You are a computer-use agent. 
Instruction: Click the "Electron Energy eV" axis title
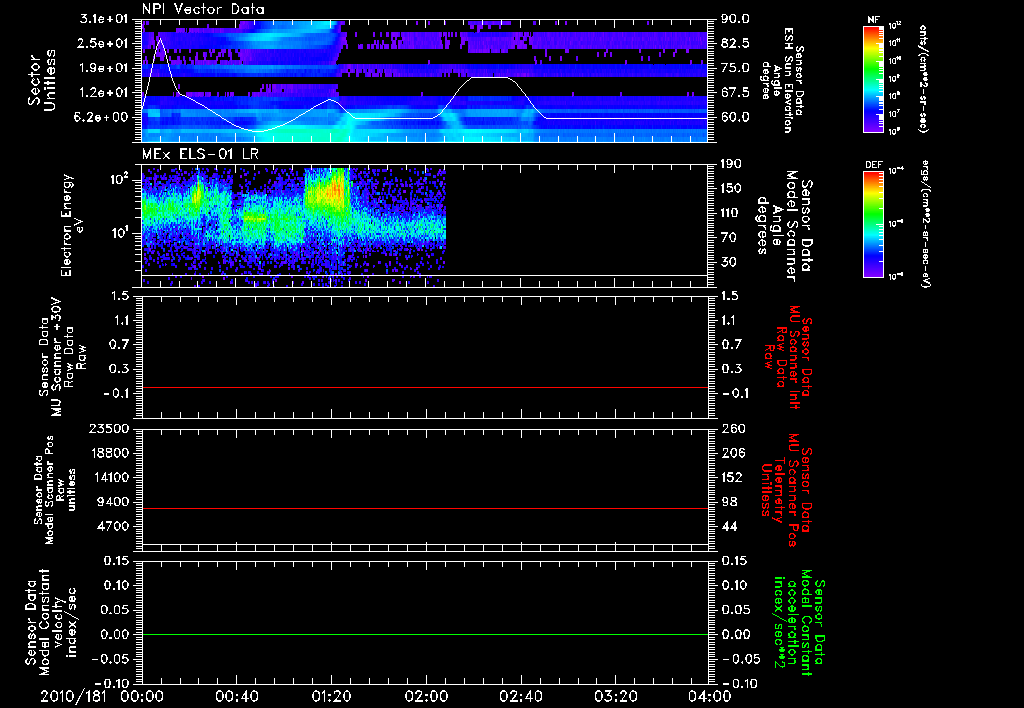[72, 225]
